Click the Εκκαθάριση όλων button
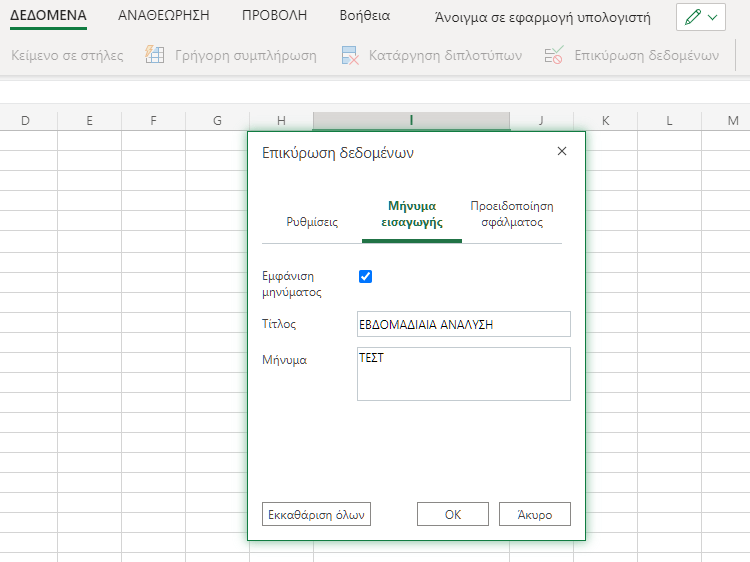The height and width of the screenshot is (562, 750). pyautogui.click(x=316, y=514)
